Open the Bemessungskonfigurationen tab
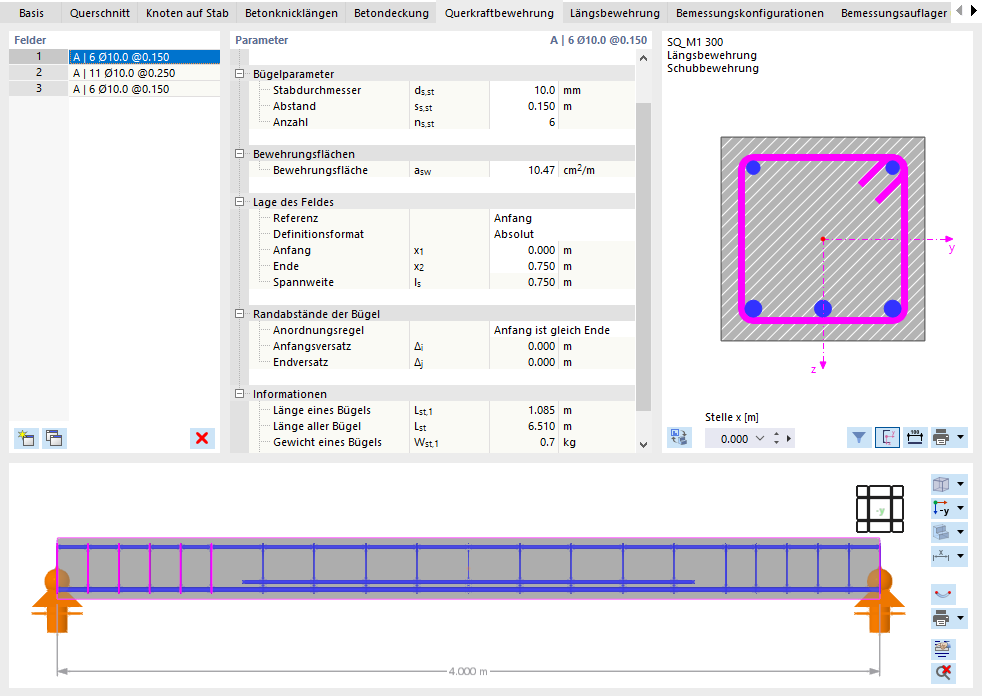 tap(750, 13)
